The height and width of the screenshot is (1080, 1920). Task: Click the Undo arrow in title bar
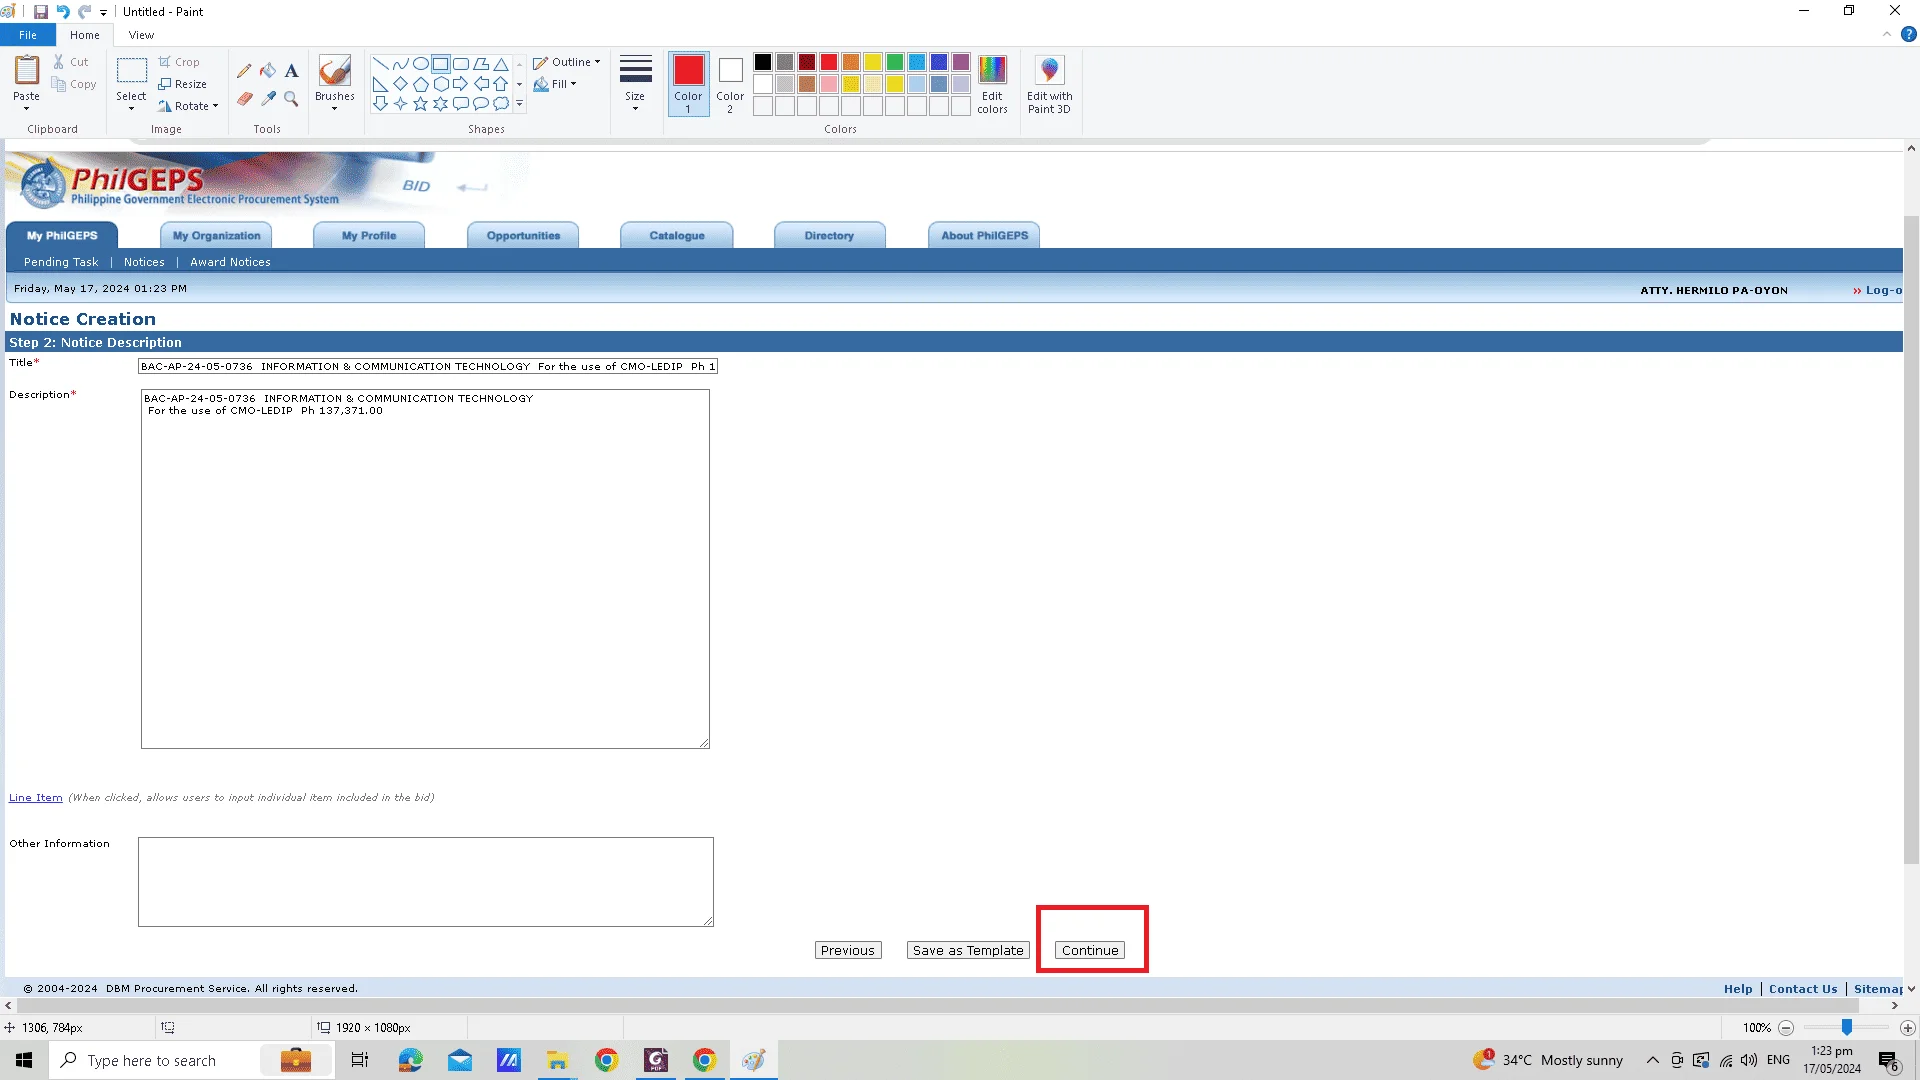(63, 12)
